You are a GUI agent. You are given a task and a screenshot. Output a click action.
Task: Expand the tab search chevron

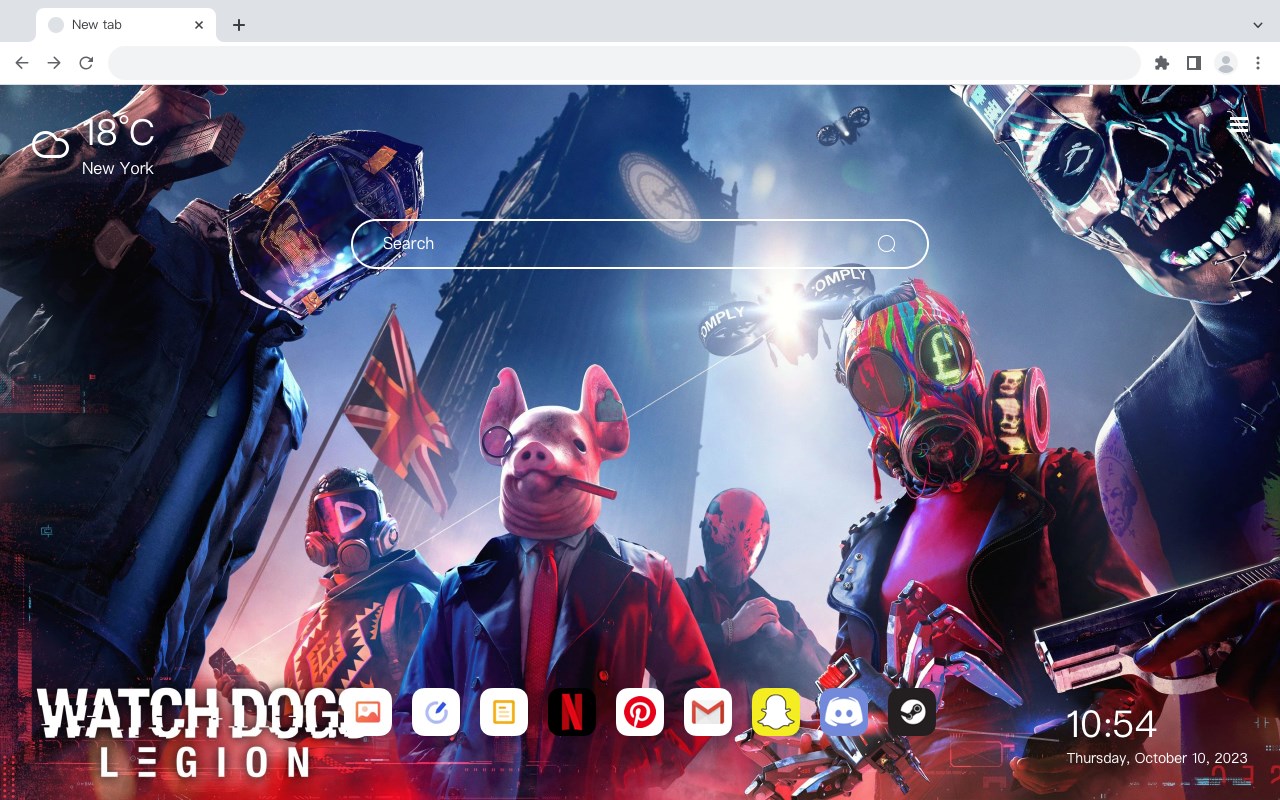[1258, 25]
